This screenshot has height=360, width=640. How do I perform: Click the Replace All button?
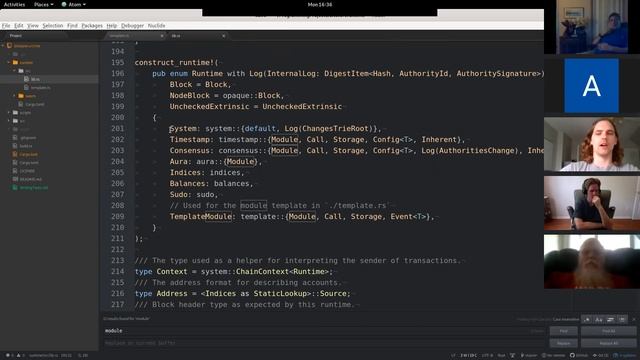pyautogui.click(x=609, y=343)
